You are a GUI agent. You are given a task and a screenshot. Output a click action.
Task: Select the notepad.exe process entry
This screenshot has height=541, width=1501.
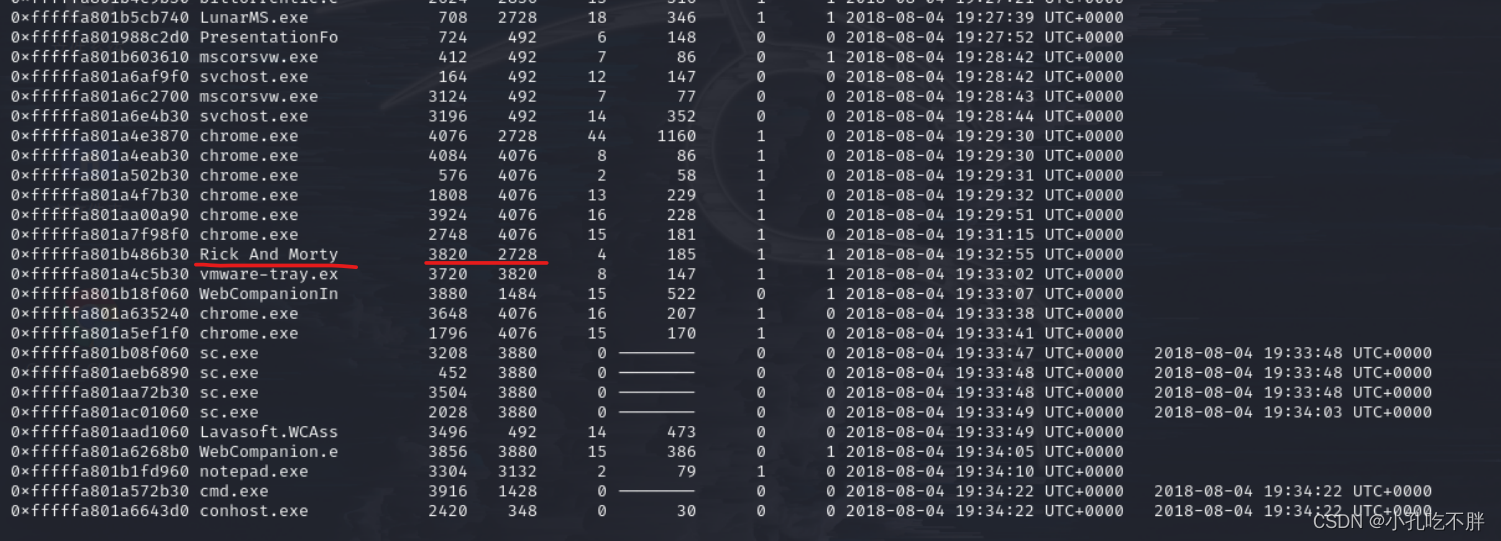pos(254,471)
